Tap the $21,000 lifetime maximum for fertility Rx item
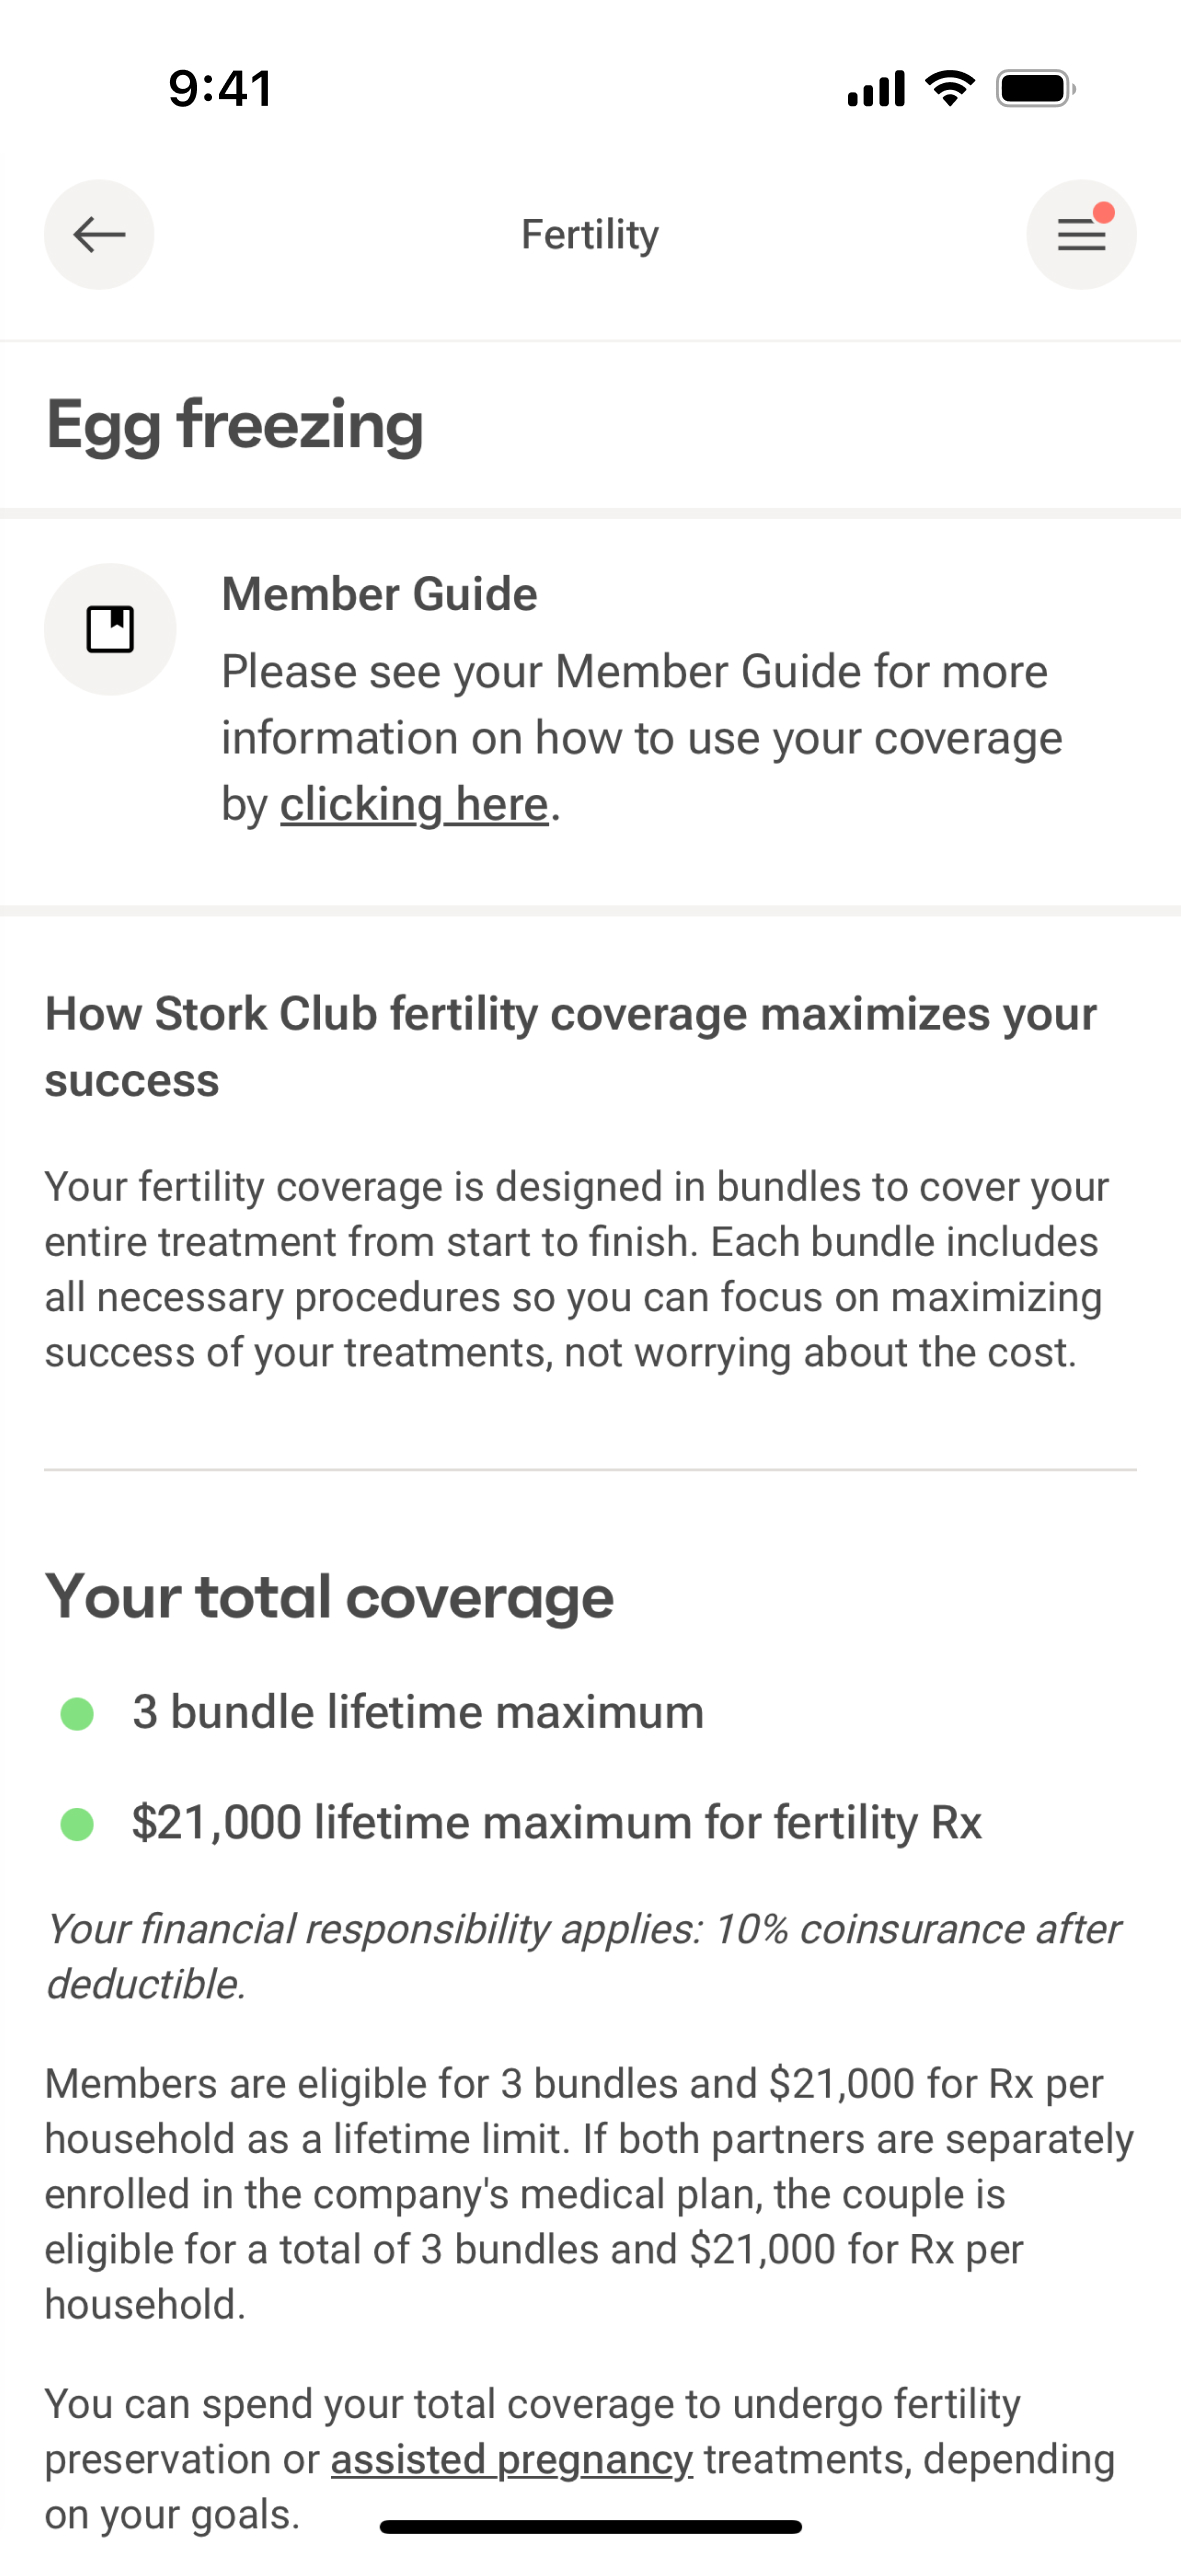Screen dimensions: 1181x2556 [556, 1822]
